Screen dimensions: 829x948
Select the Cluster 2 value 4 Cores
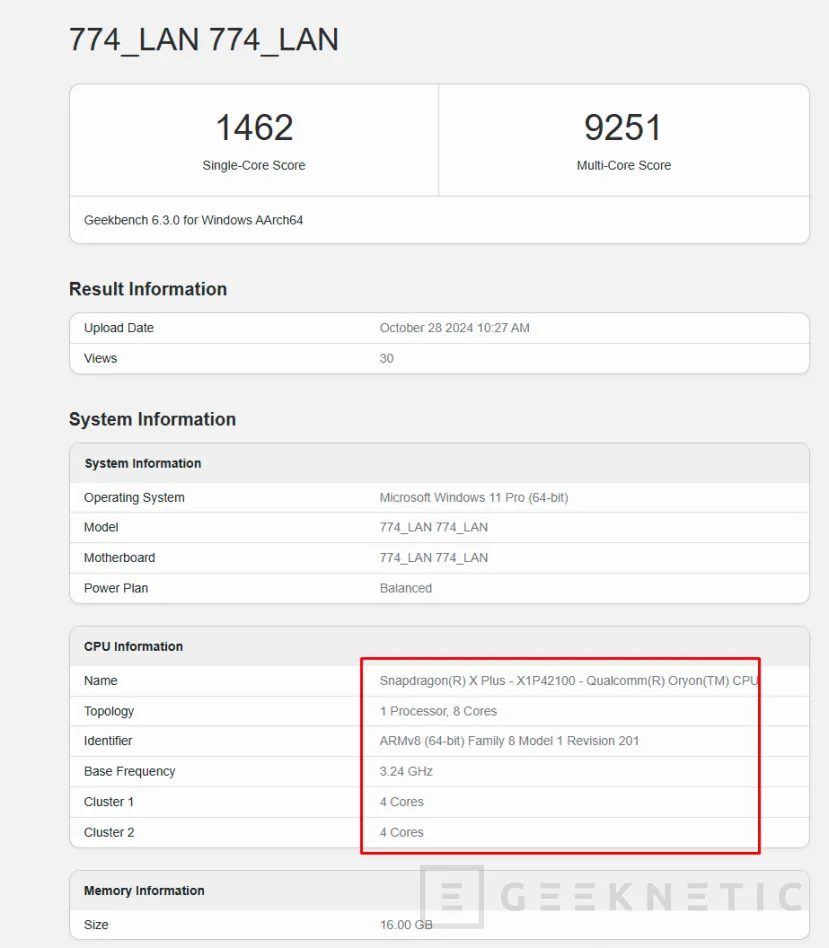(401, 833)
